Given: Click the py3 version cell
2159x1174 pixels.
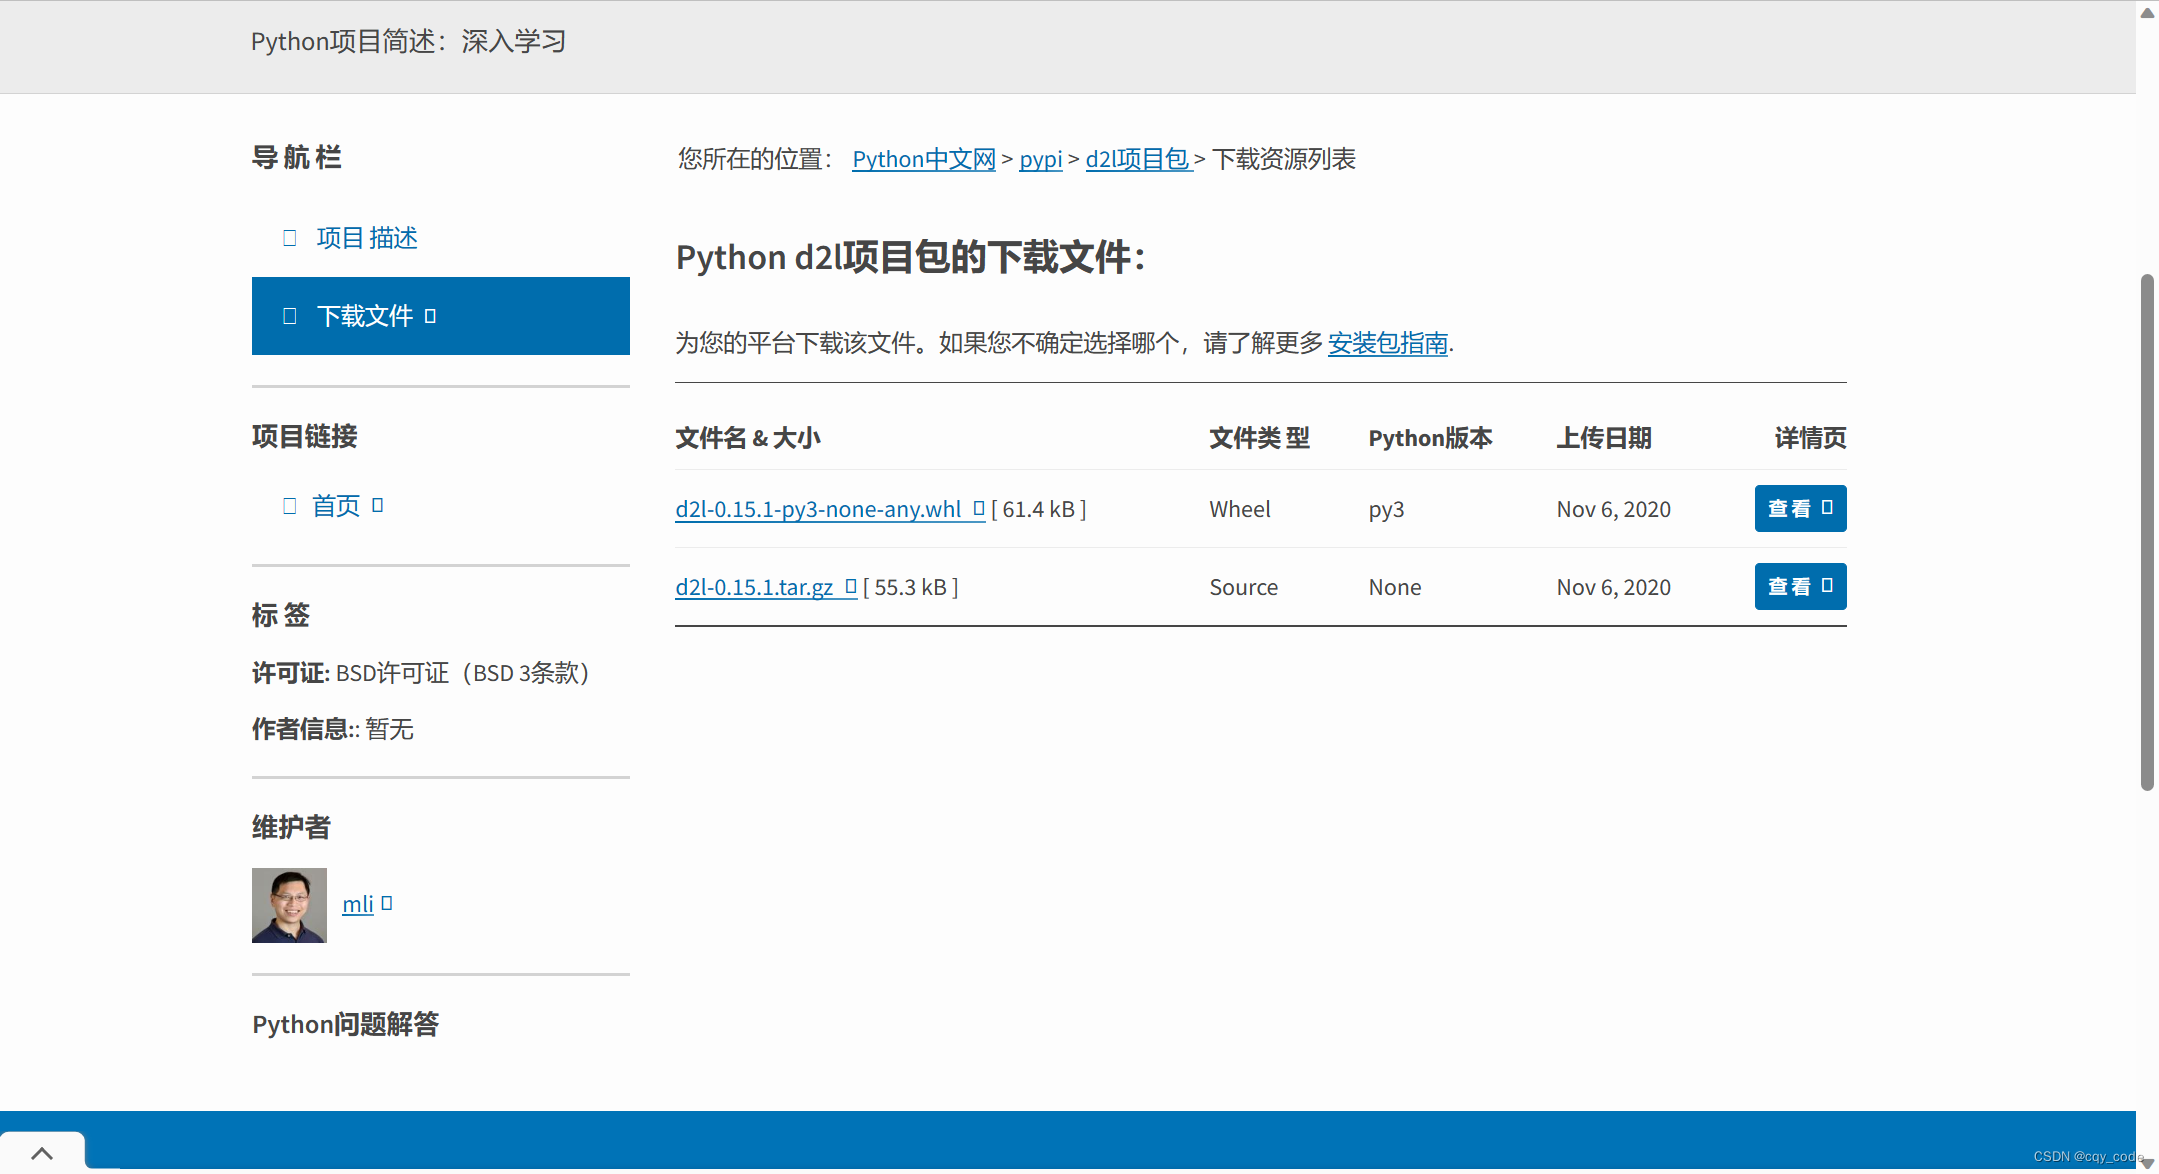Looking at the screenshot, I should coord(1386,509).
